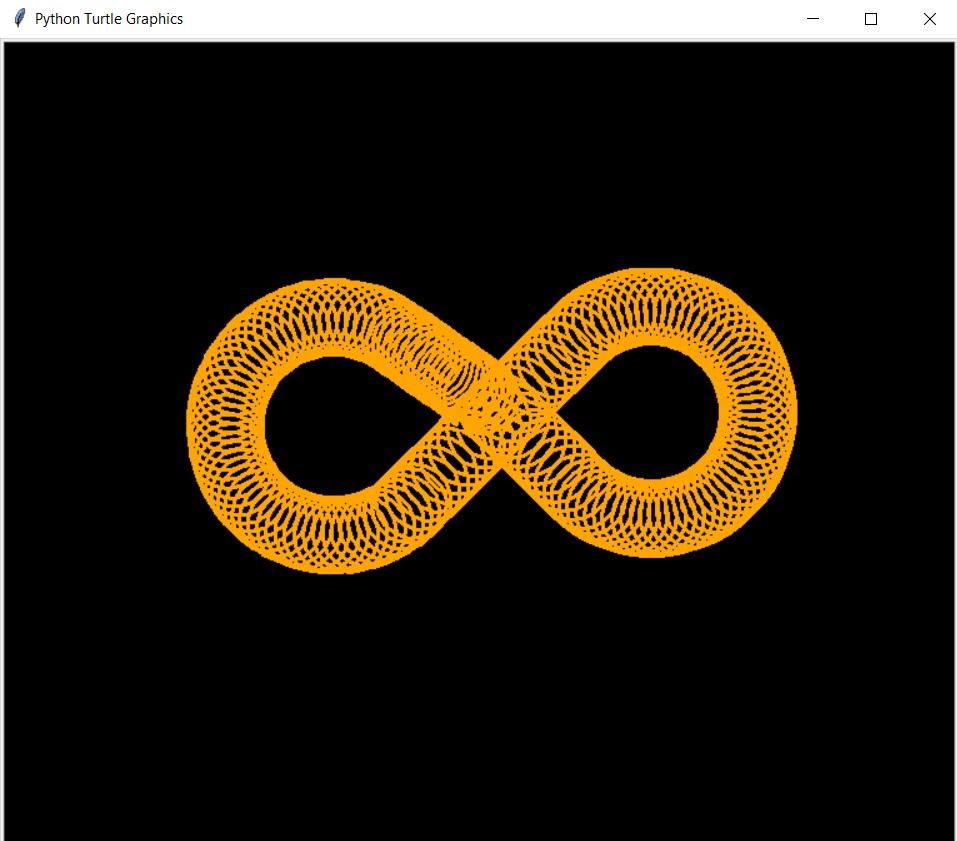This screenshot has height=841, width=957.
Task: Click the feather icon in the title bar
Action: pyautogui.click(x=20, y=18)
